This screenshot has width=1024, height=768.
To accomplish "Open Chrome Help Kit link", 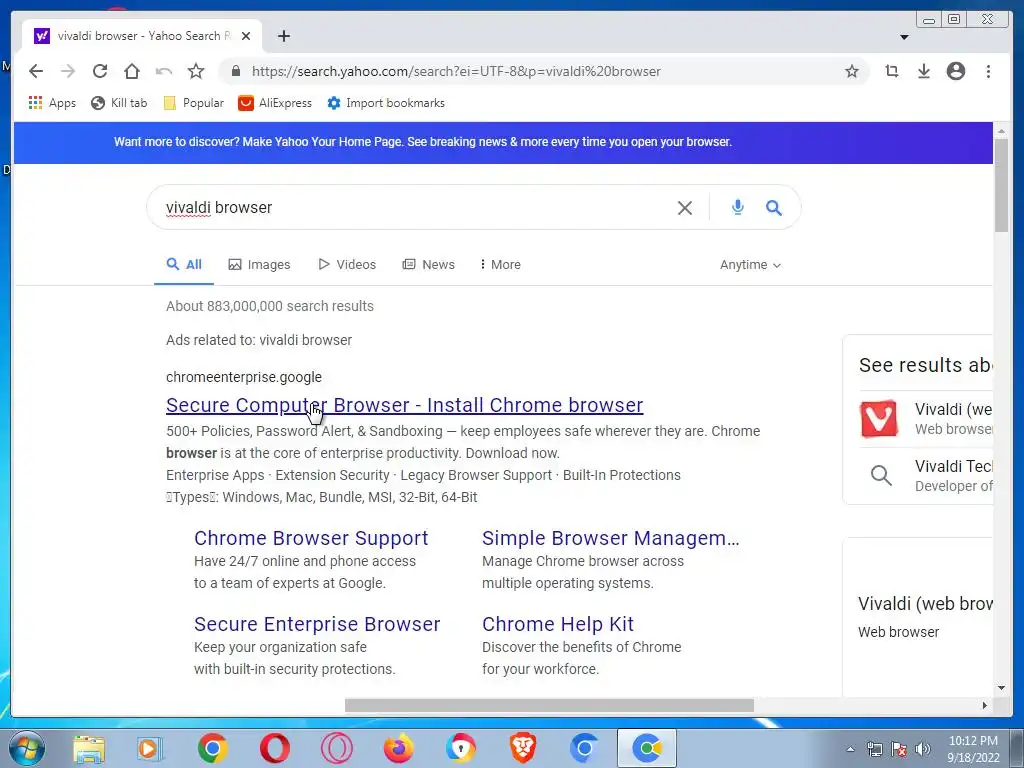I will [x=558, y=624].
